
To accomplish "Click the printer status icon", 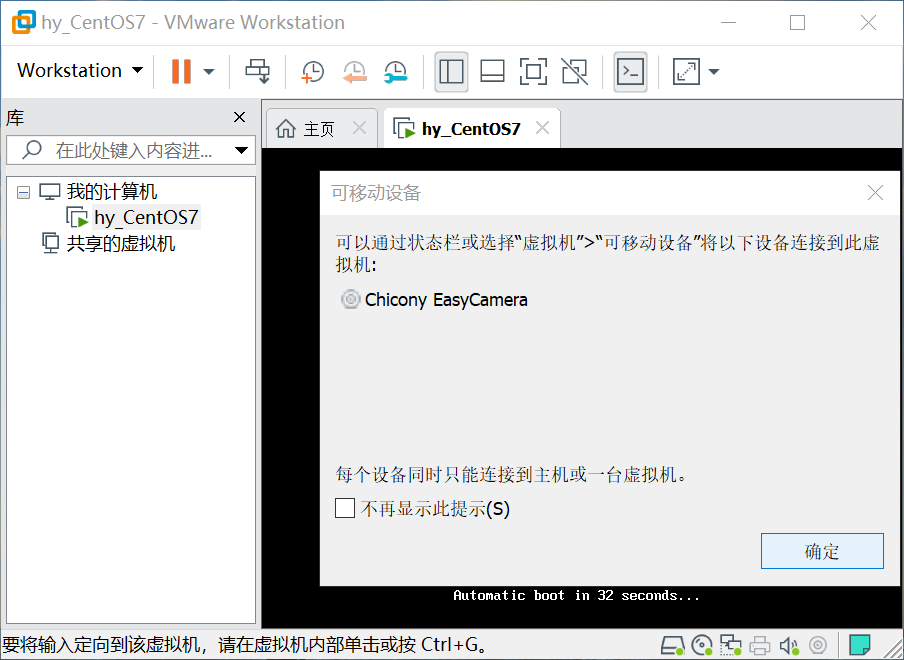I will (x=760, y=645).
